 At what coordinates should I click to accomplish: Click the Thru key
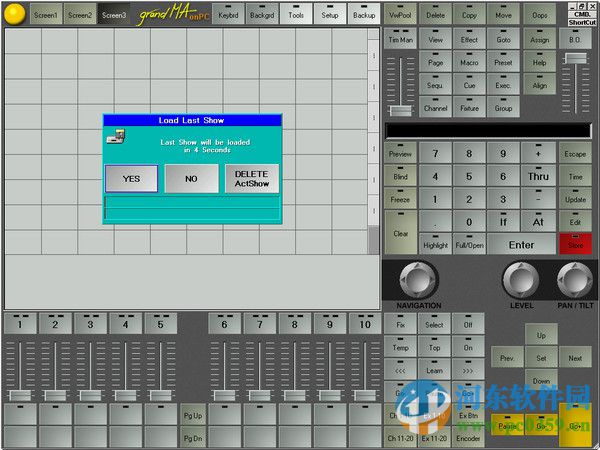538,176
